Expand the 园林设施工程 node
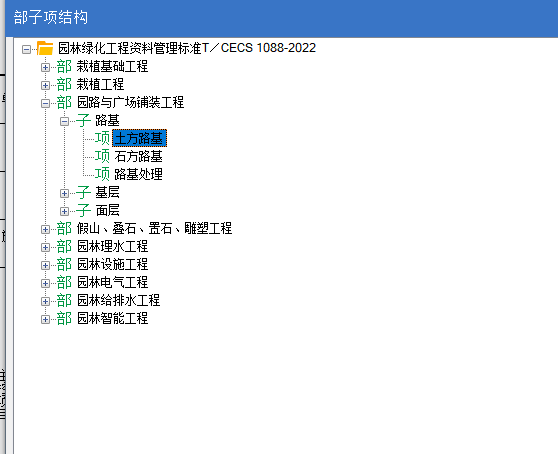The width and height of the screenshot is (558, 454). [45, 265]
